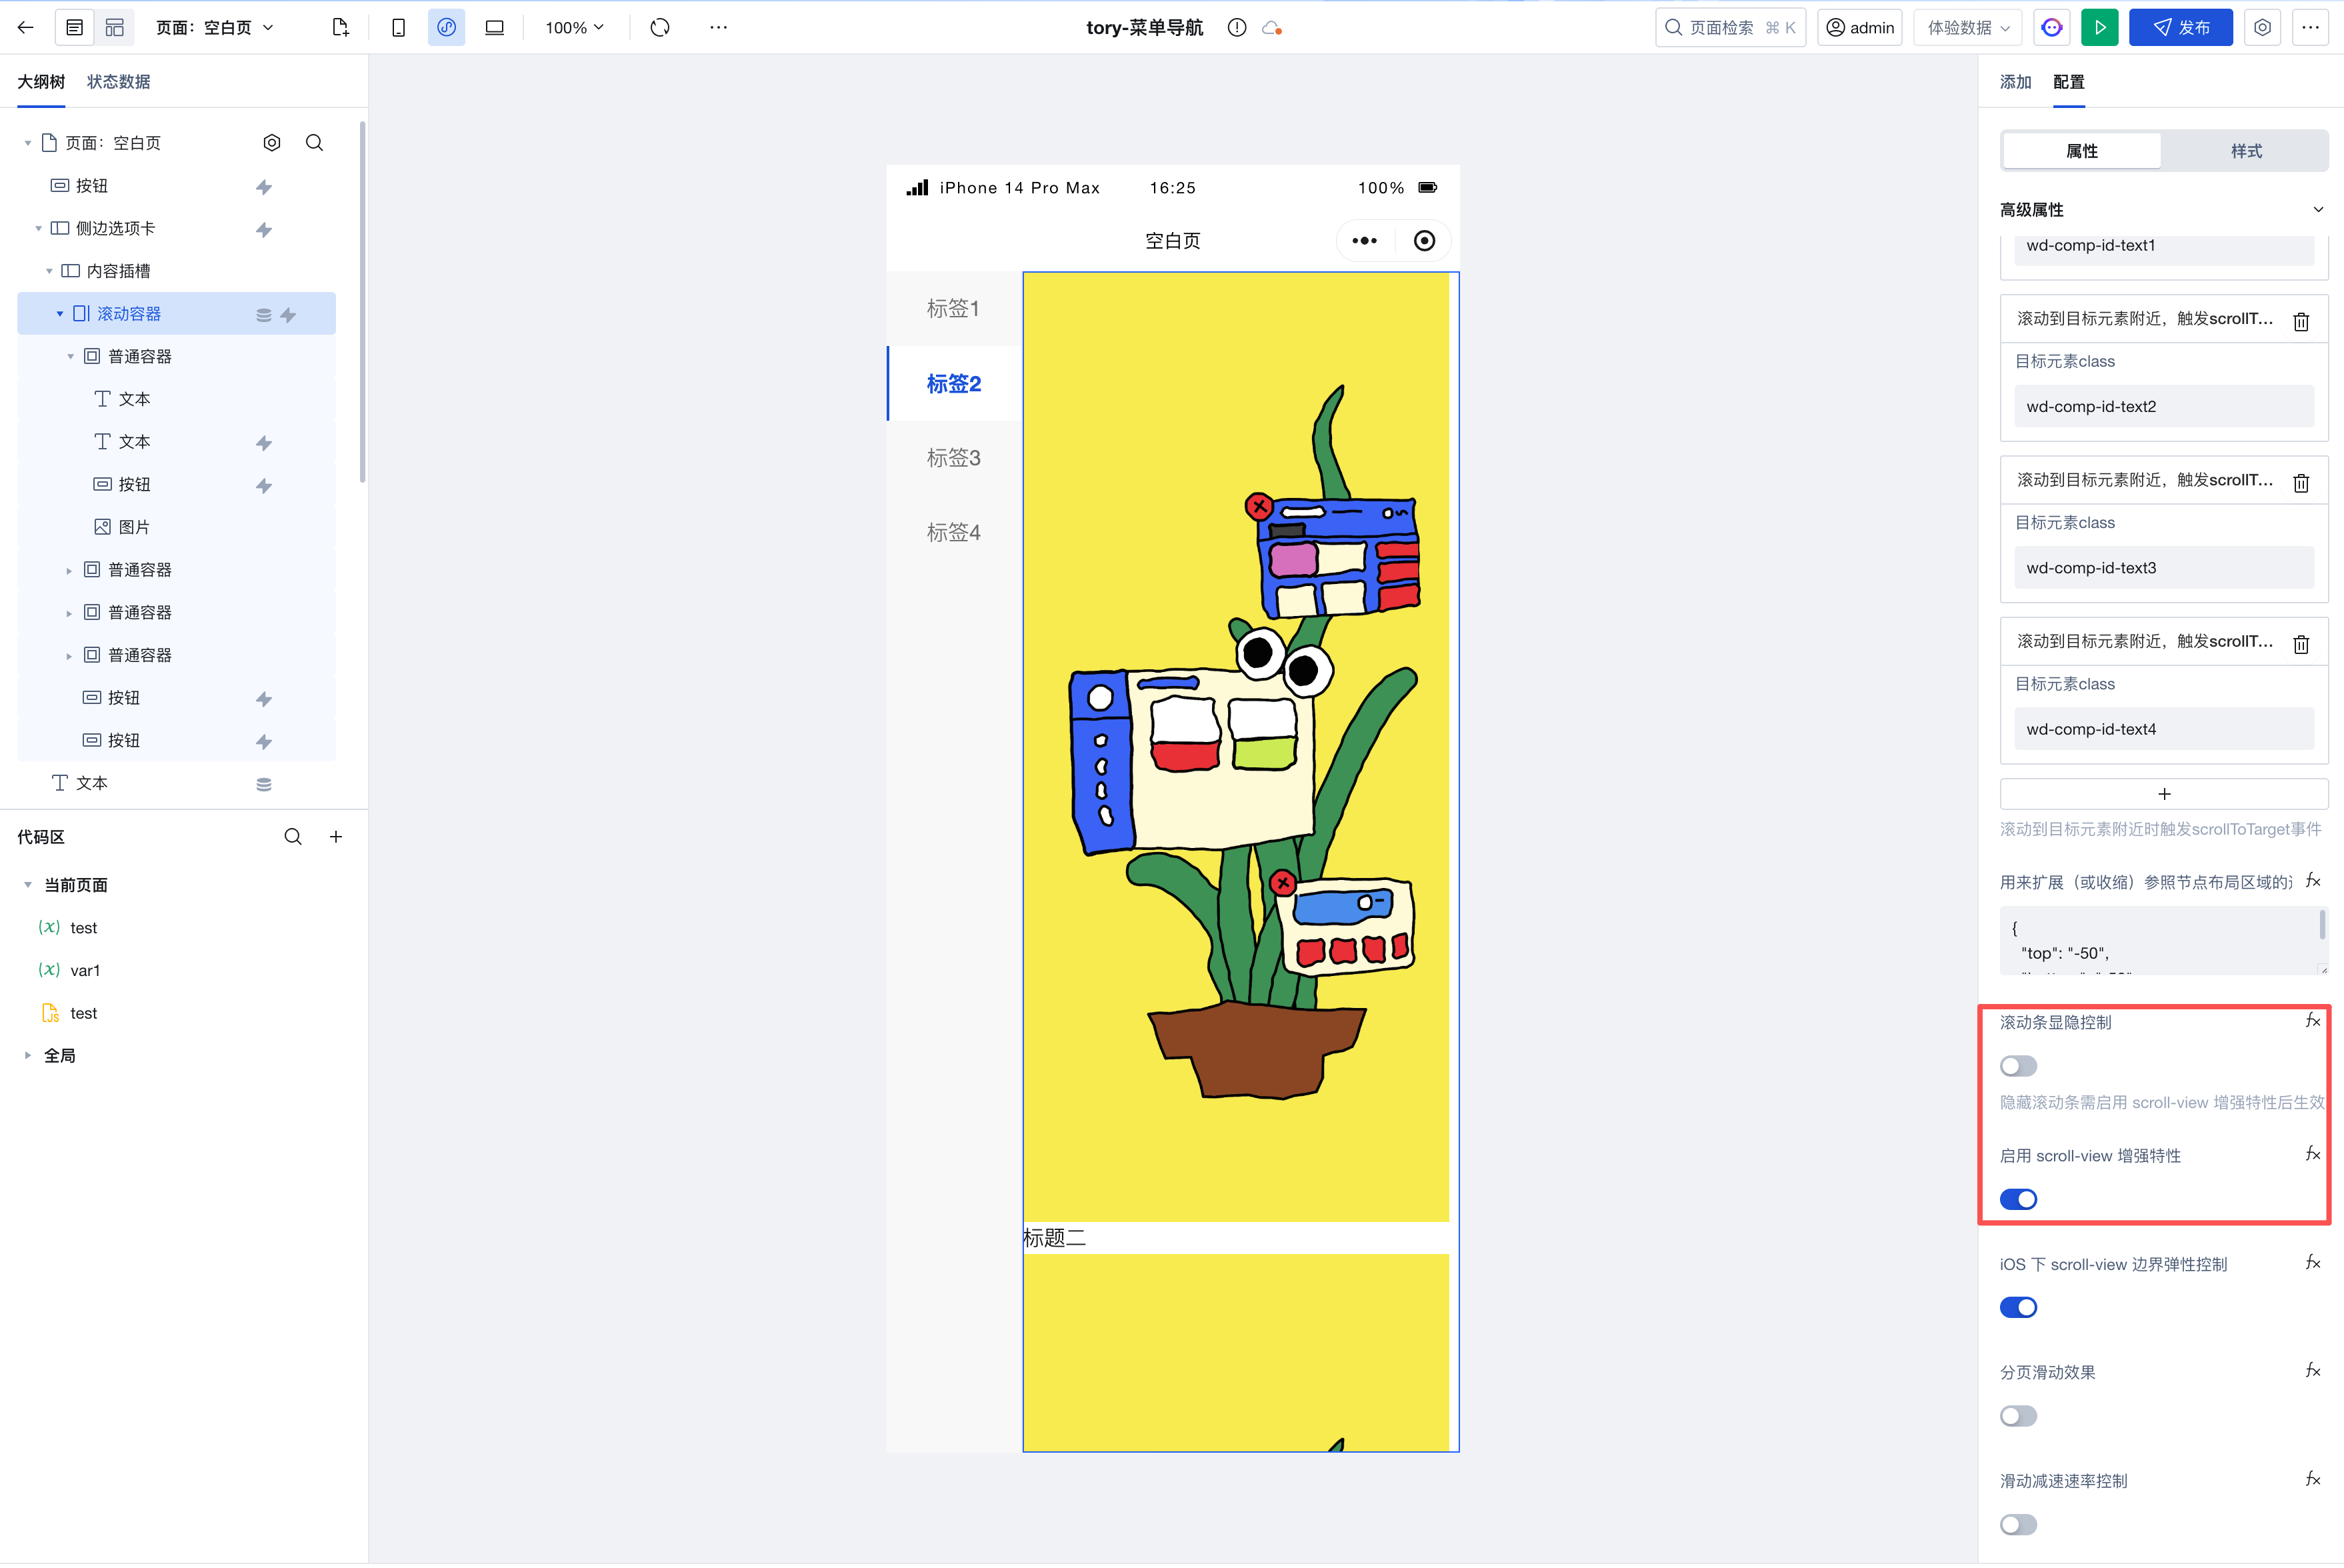This screenshot has height=1568, width=2344.
Task: Switch to the 样式 tab
Action: [x=2245, y=151]
